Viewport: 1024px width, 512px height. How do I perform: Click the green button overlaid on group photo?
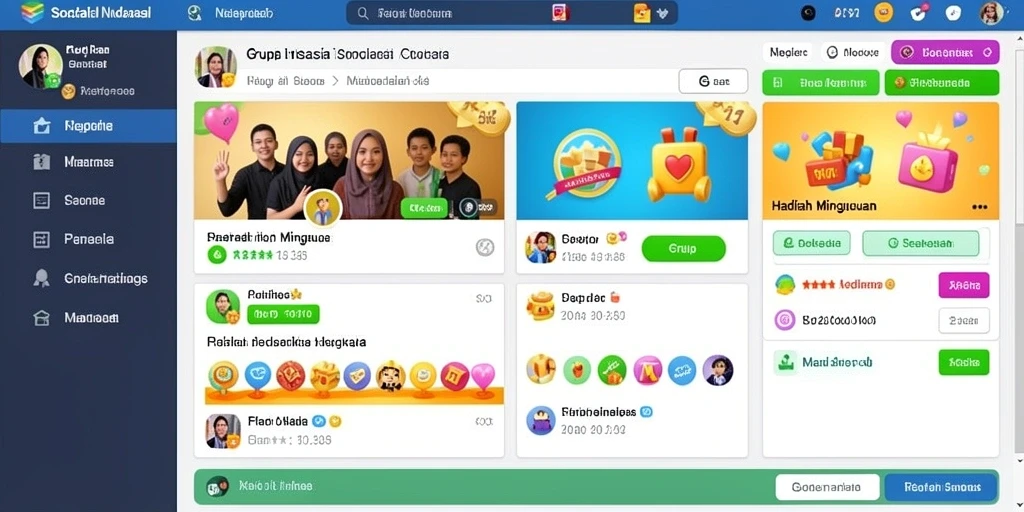point(424,208)
